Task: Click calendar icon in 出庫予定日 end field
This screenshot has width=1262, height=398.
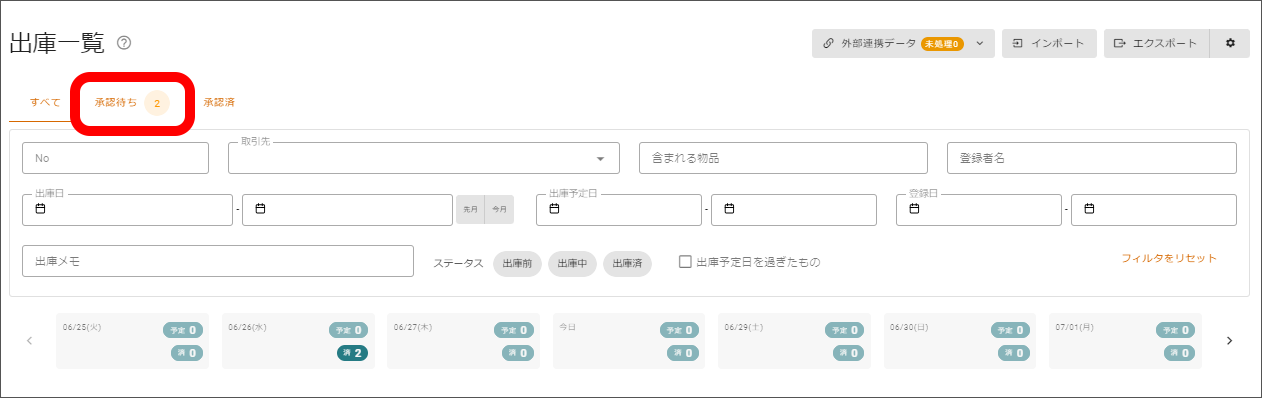Action: [729, 209]
